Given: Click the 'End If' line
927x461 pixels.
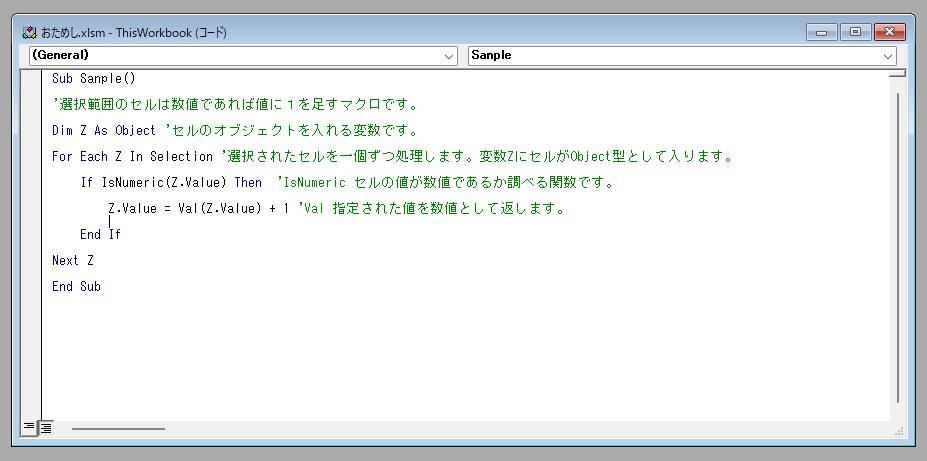Looking at the screenshot, I should [101, 235].
